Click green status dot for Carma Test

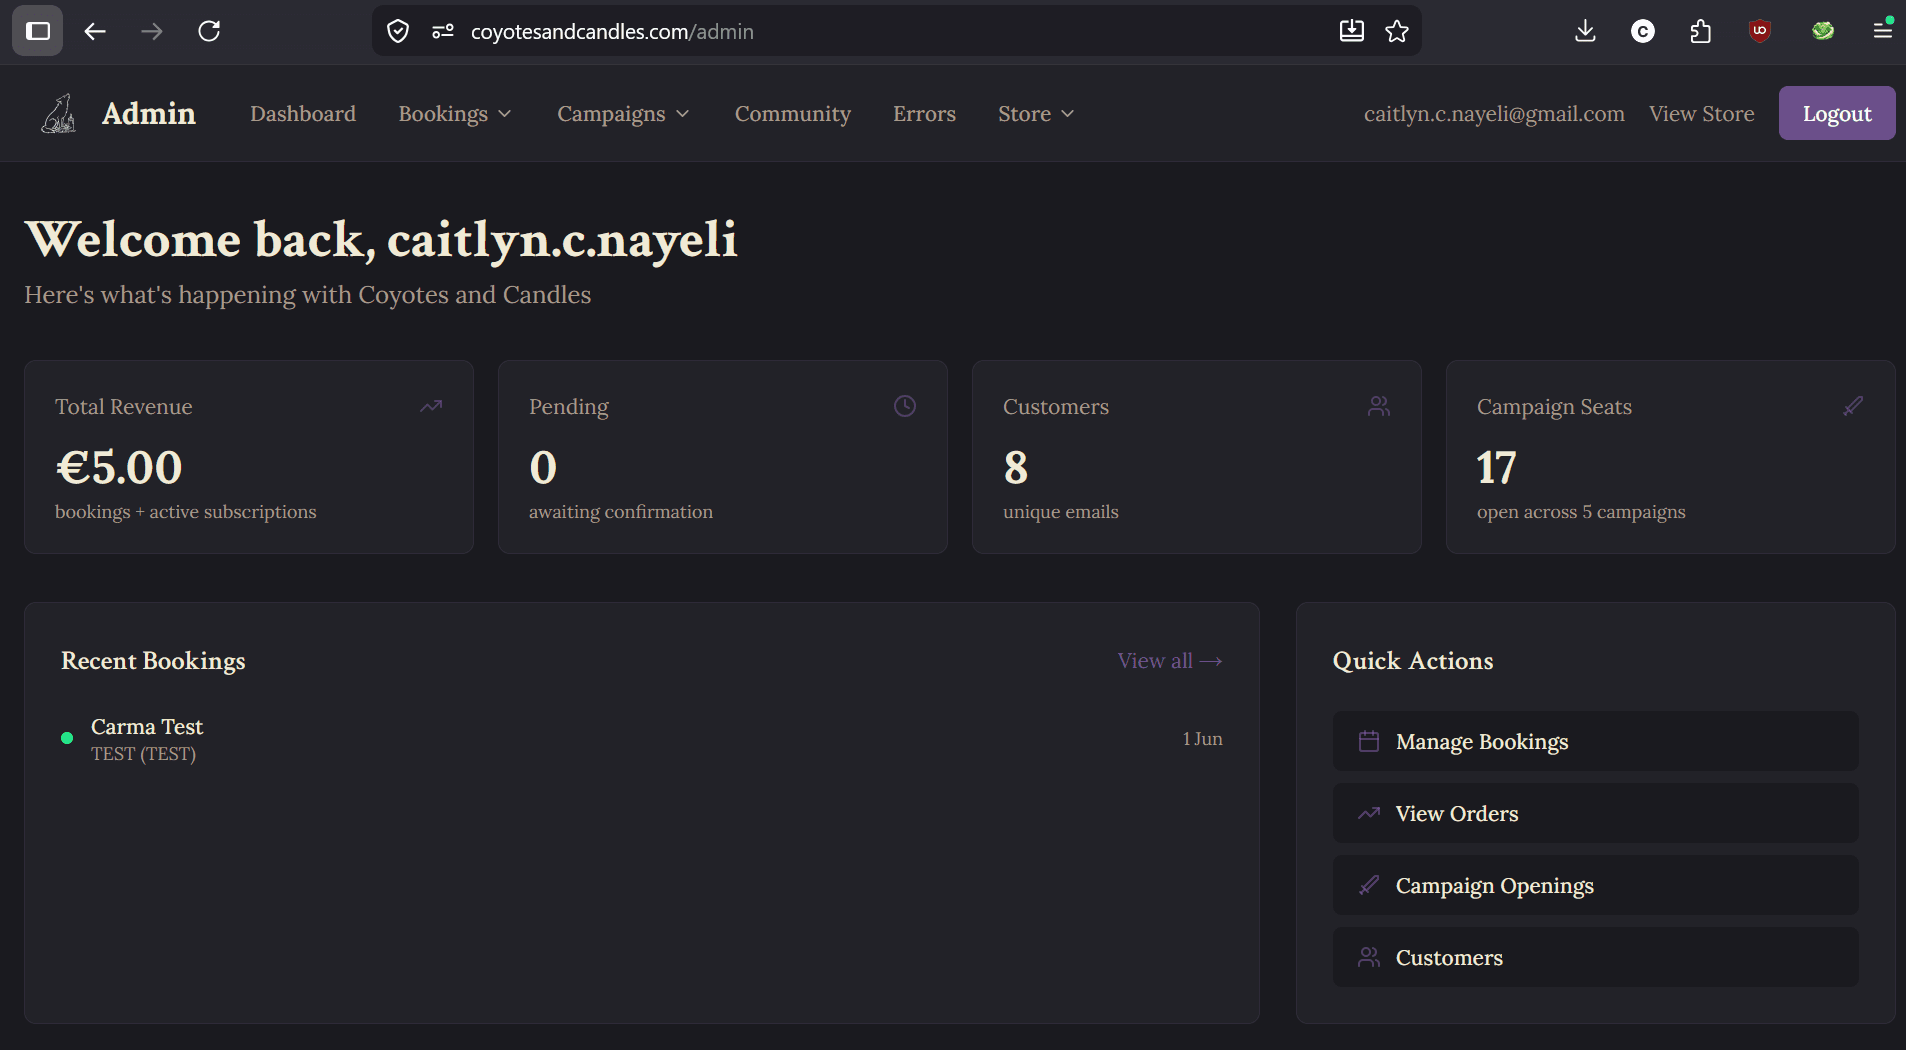pos(67,738)
